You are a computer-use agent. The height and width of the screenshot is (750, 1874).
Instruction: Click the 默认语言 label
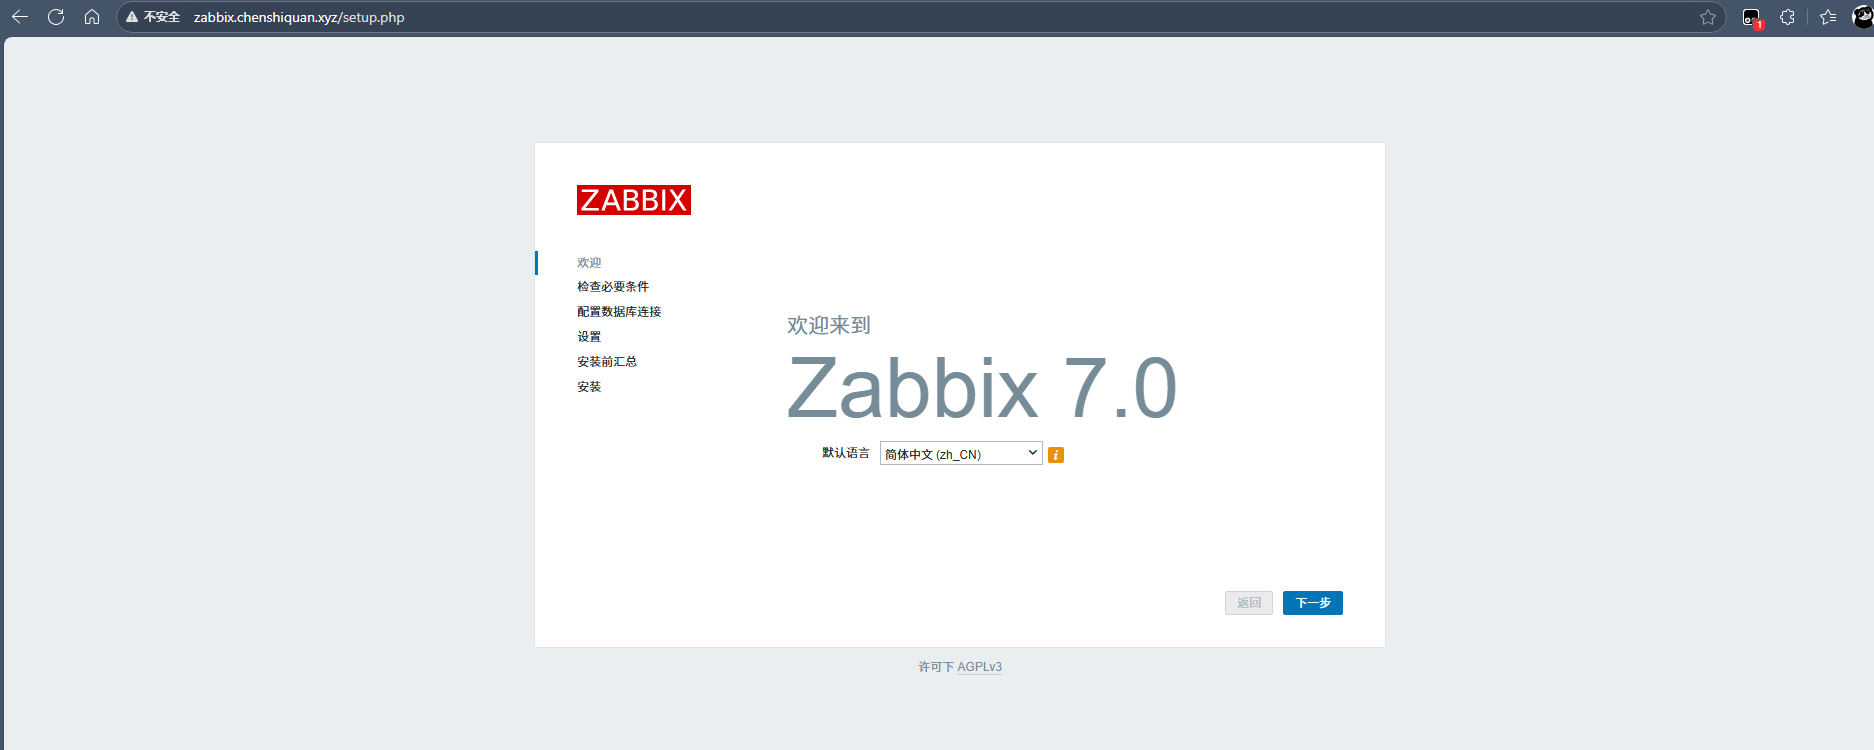[846, 453]
